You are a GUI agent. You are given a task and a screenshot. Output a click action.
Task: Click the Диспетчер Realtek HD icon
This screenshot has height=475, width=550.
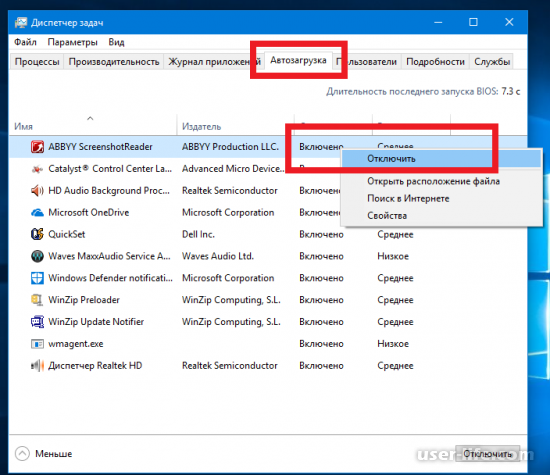point(37,366)
